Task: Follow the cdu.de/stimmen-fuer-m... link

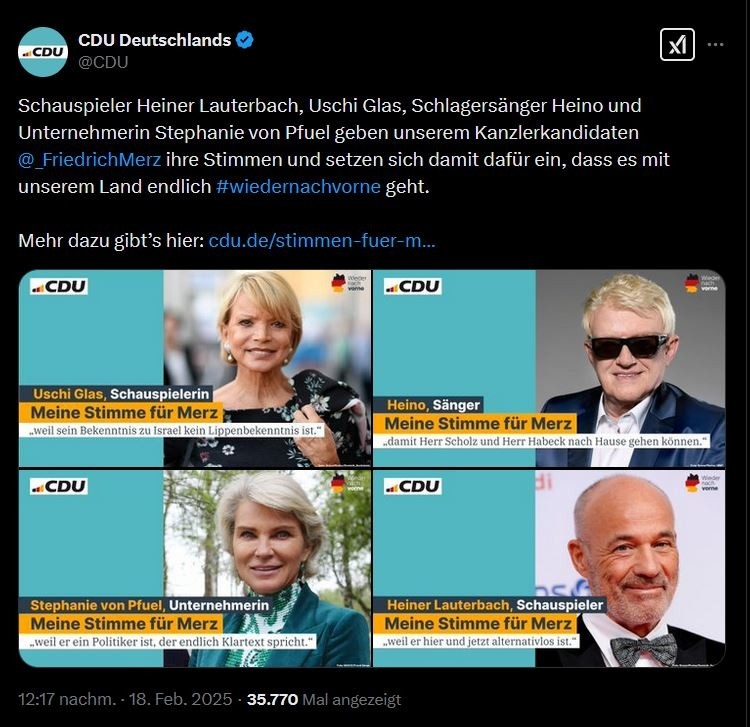Action: 322,240
